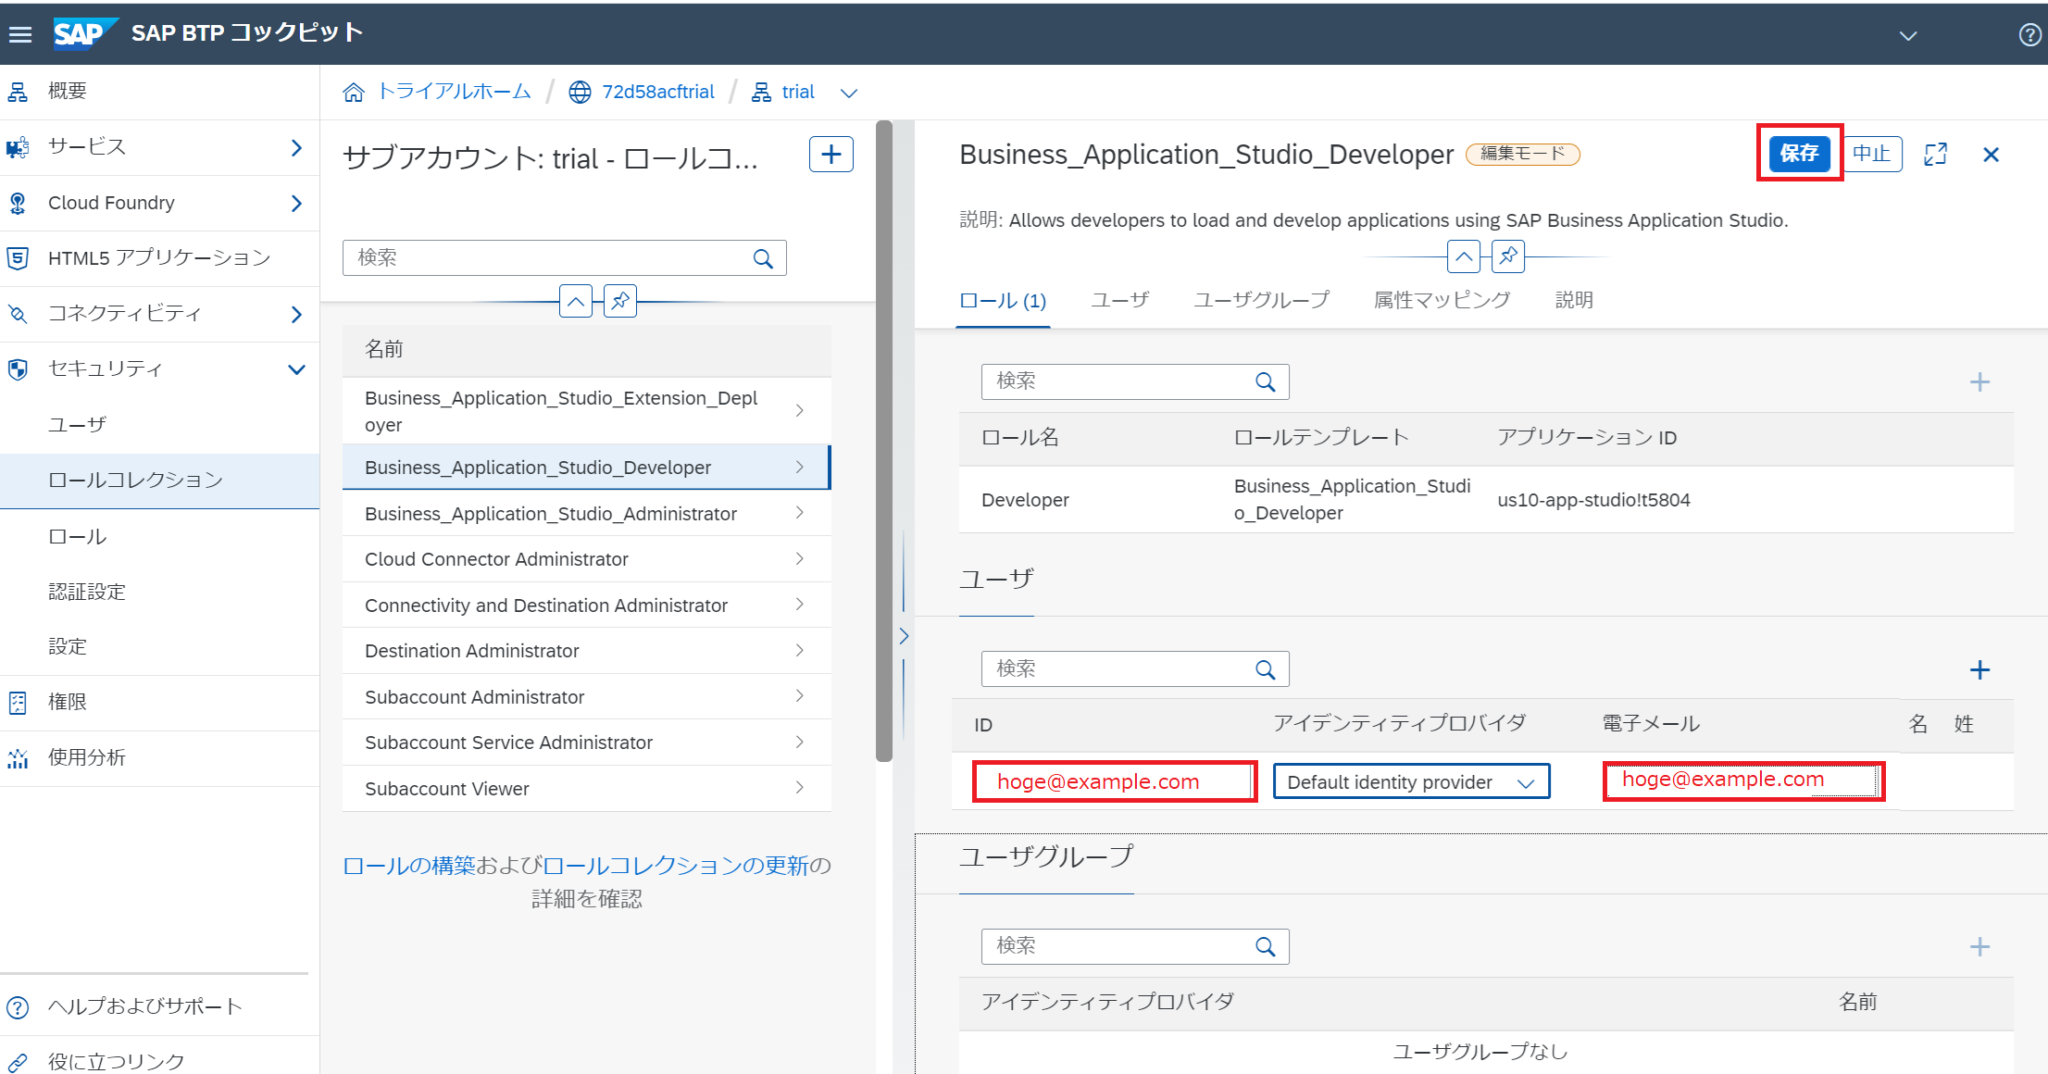Click the 保存 save button
Image resolution: width=2048 pixels, height=1074 pixels.
[1799, 153]
